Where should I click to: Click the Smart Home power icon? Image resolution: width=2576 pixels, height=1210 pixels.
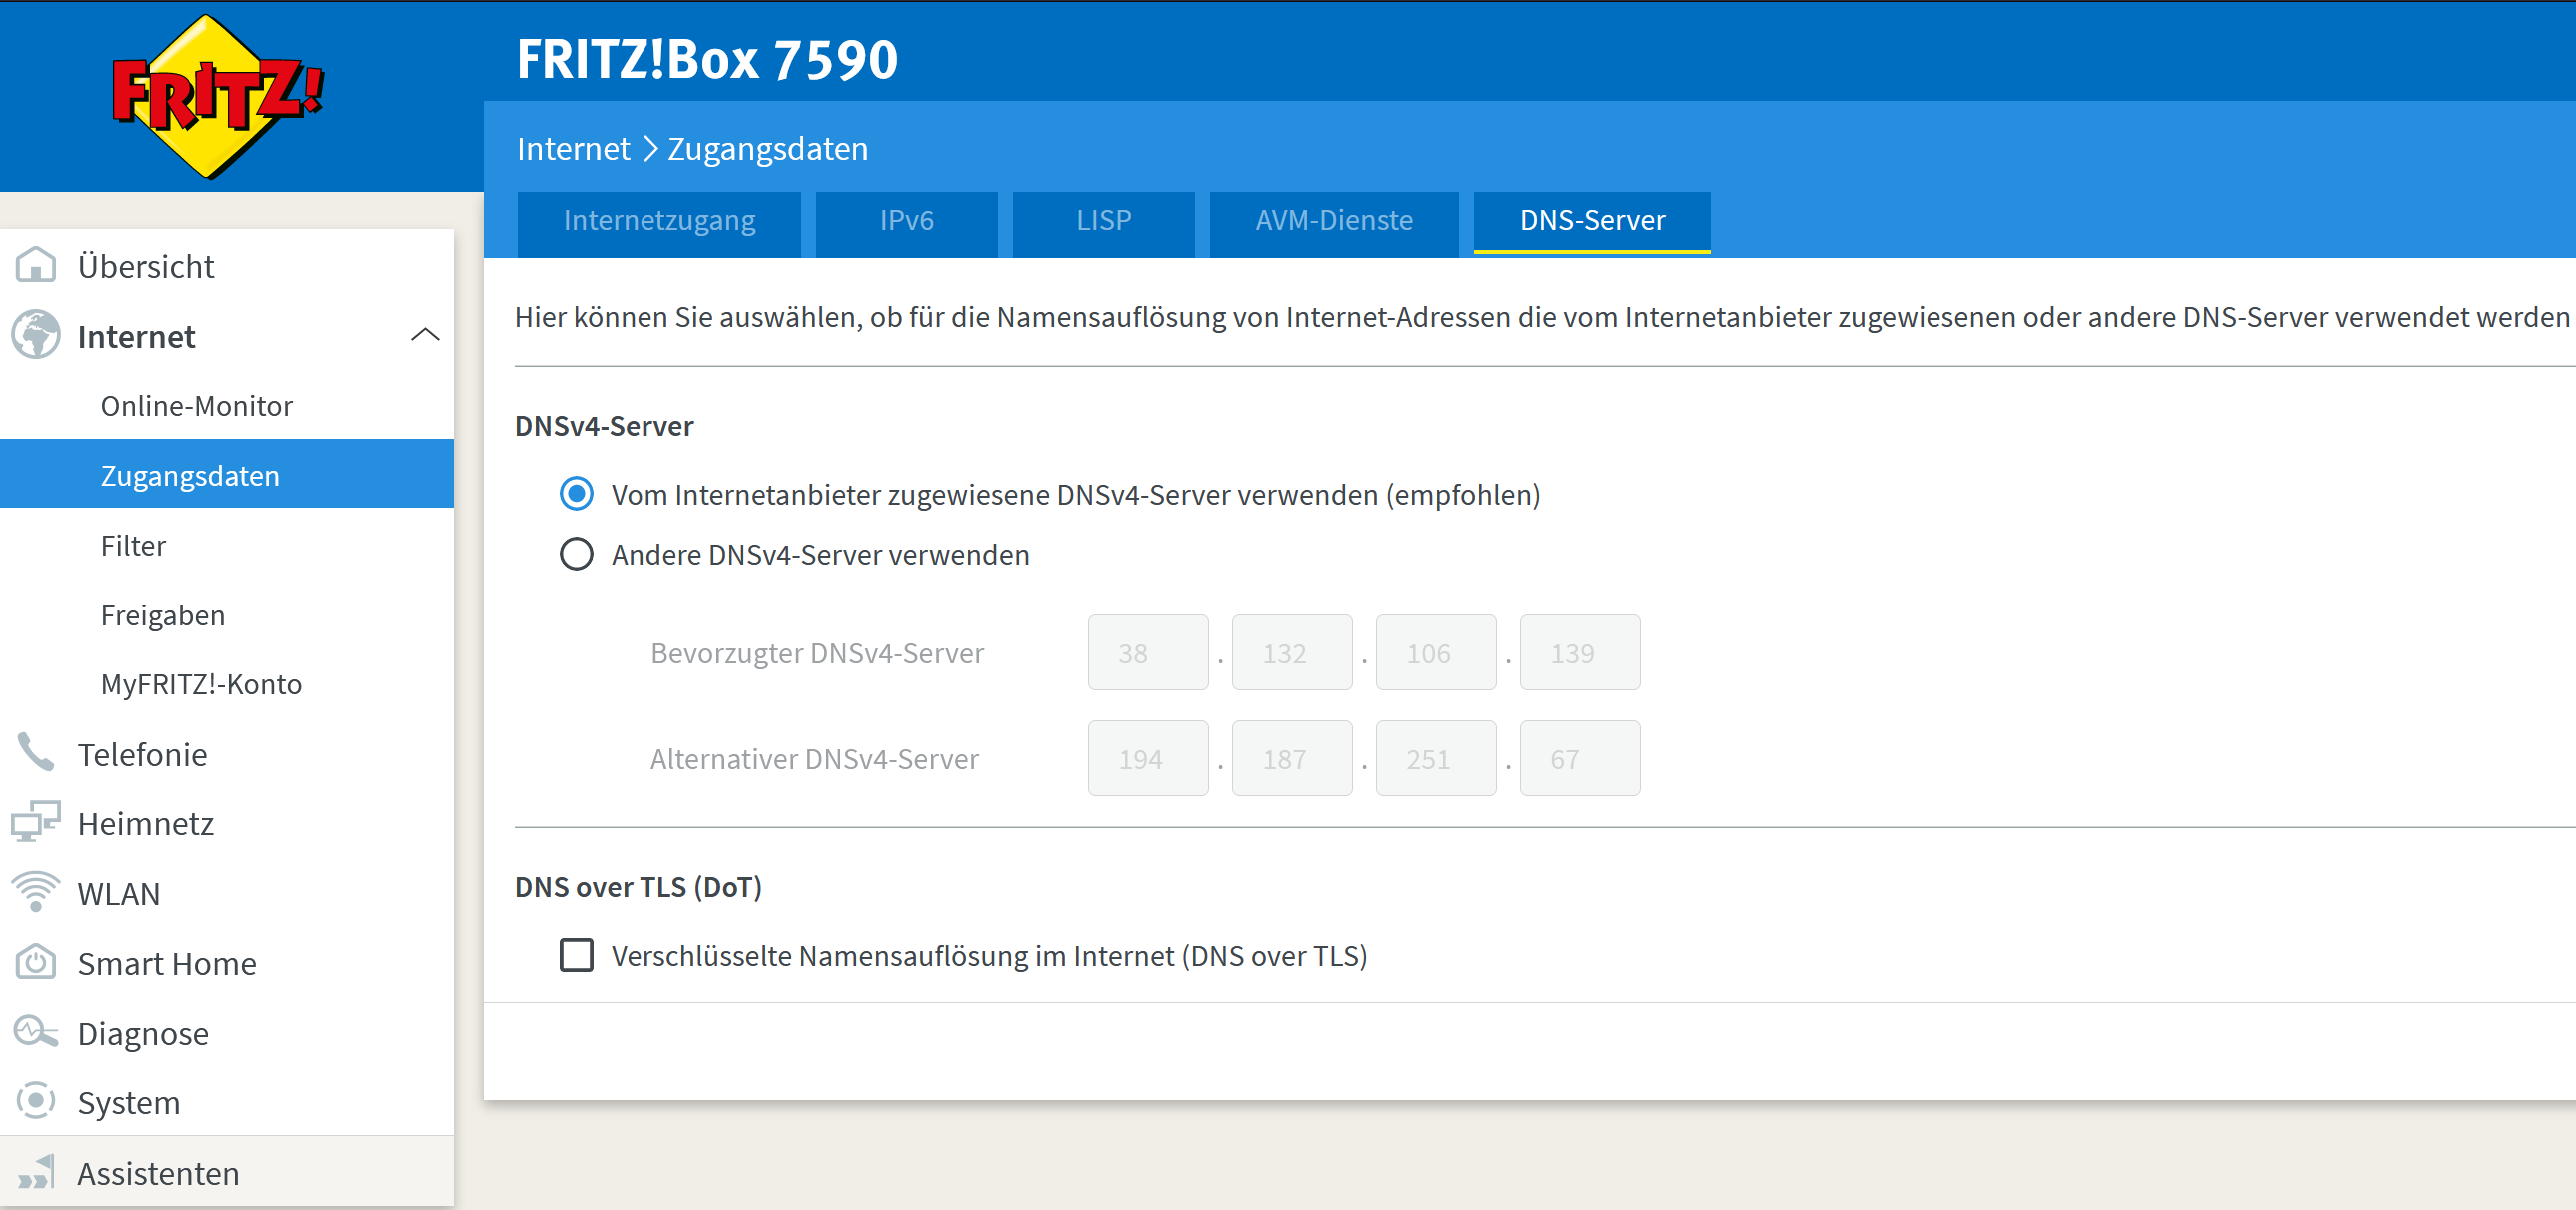point(36,962)
